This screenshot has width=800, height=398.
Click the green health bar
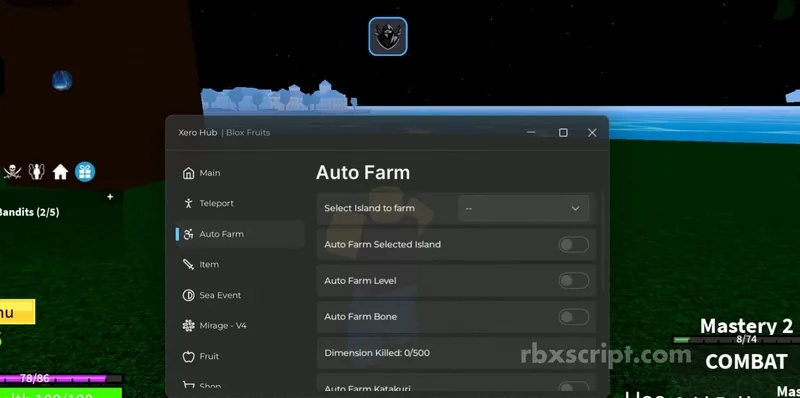point(61,393)
